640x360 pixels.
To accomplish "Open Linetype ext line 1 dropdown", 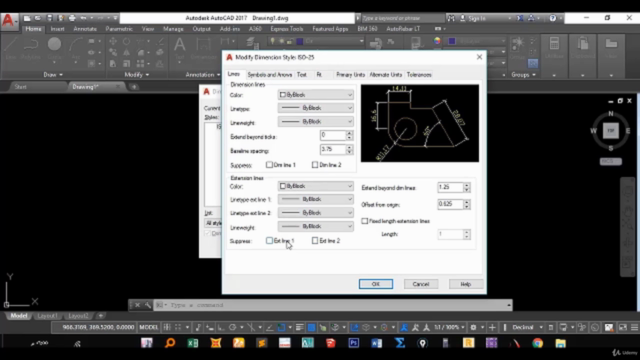I will [x=316, y=199].
